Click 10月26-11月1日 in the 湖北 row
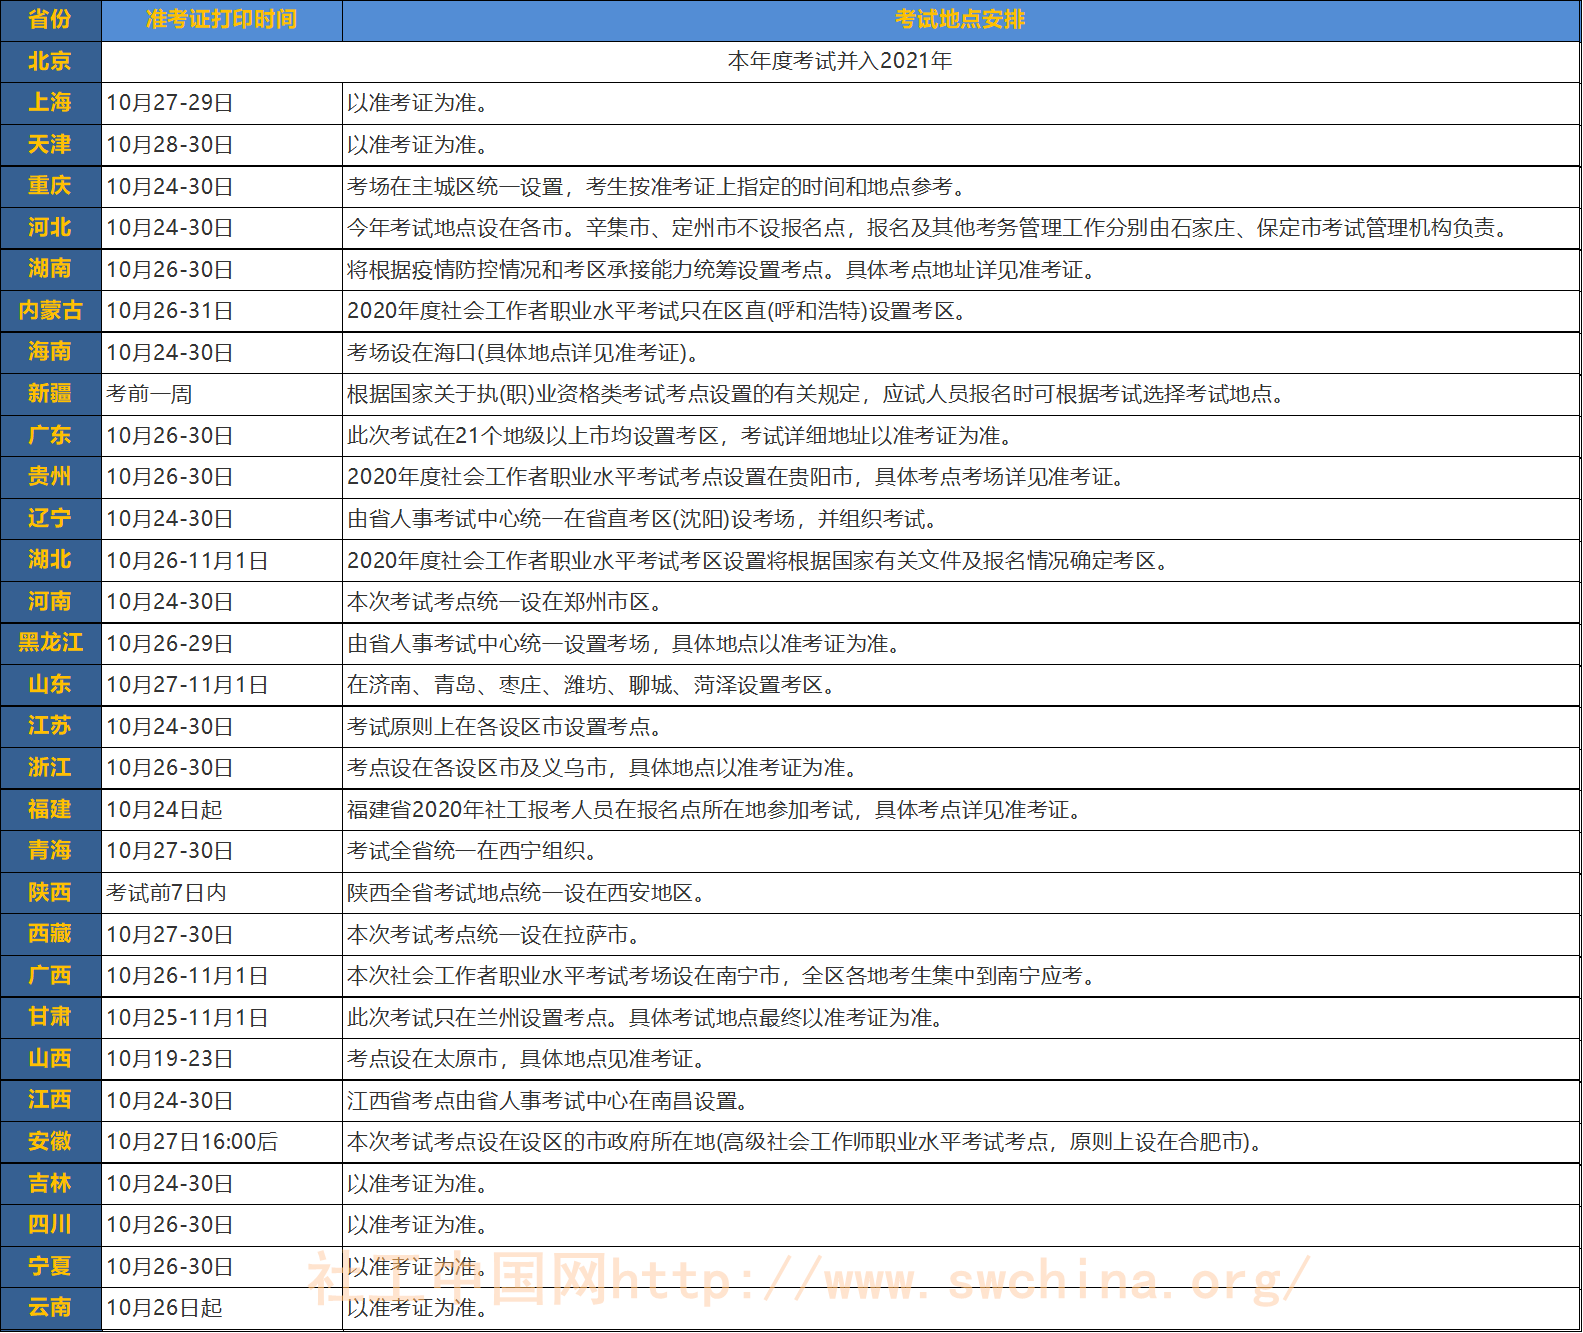 pyautogui.click(x=187, y=560)
